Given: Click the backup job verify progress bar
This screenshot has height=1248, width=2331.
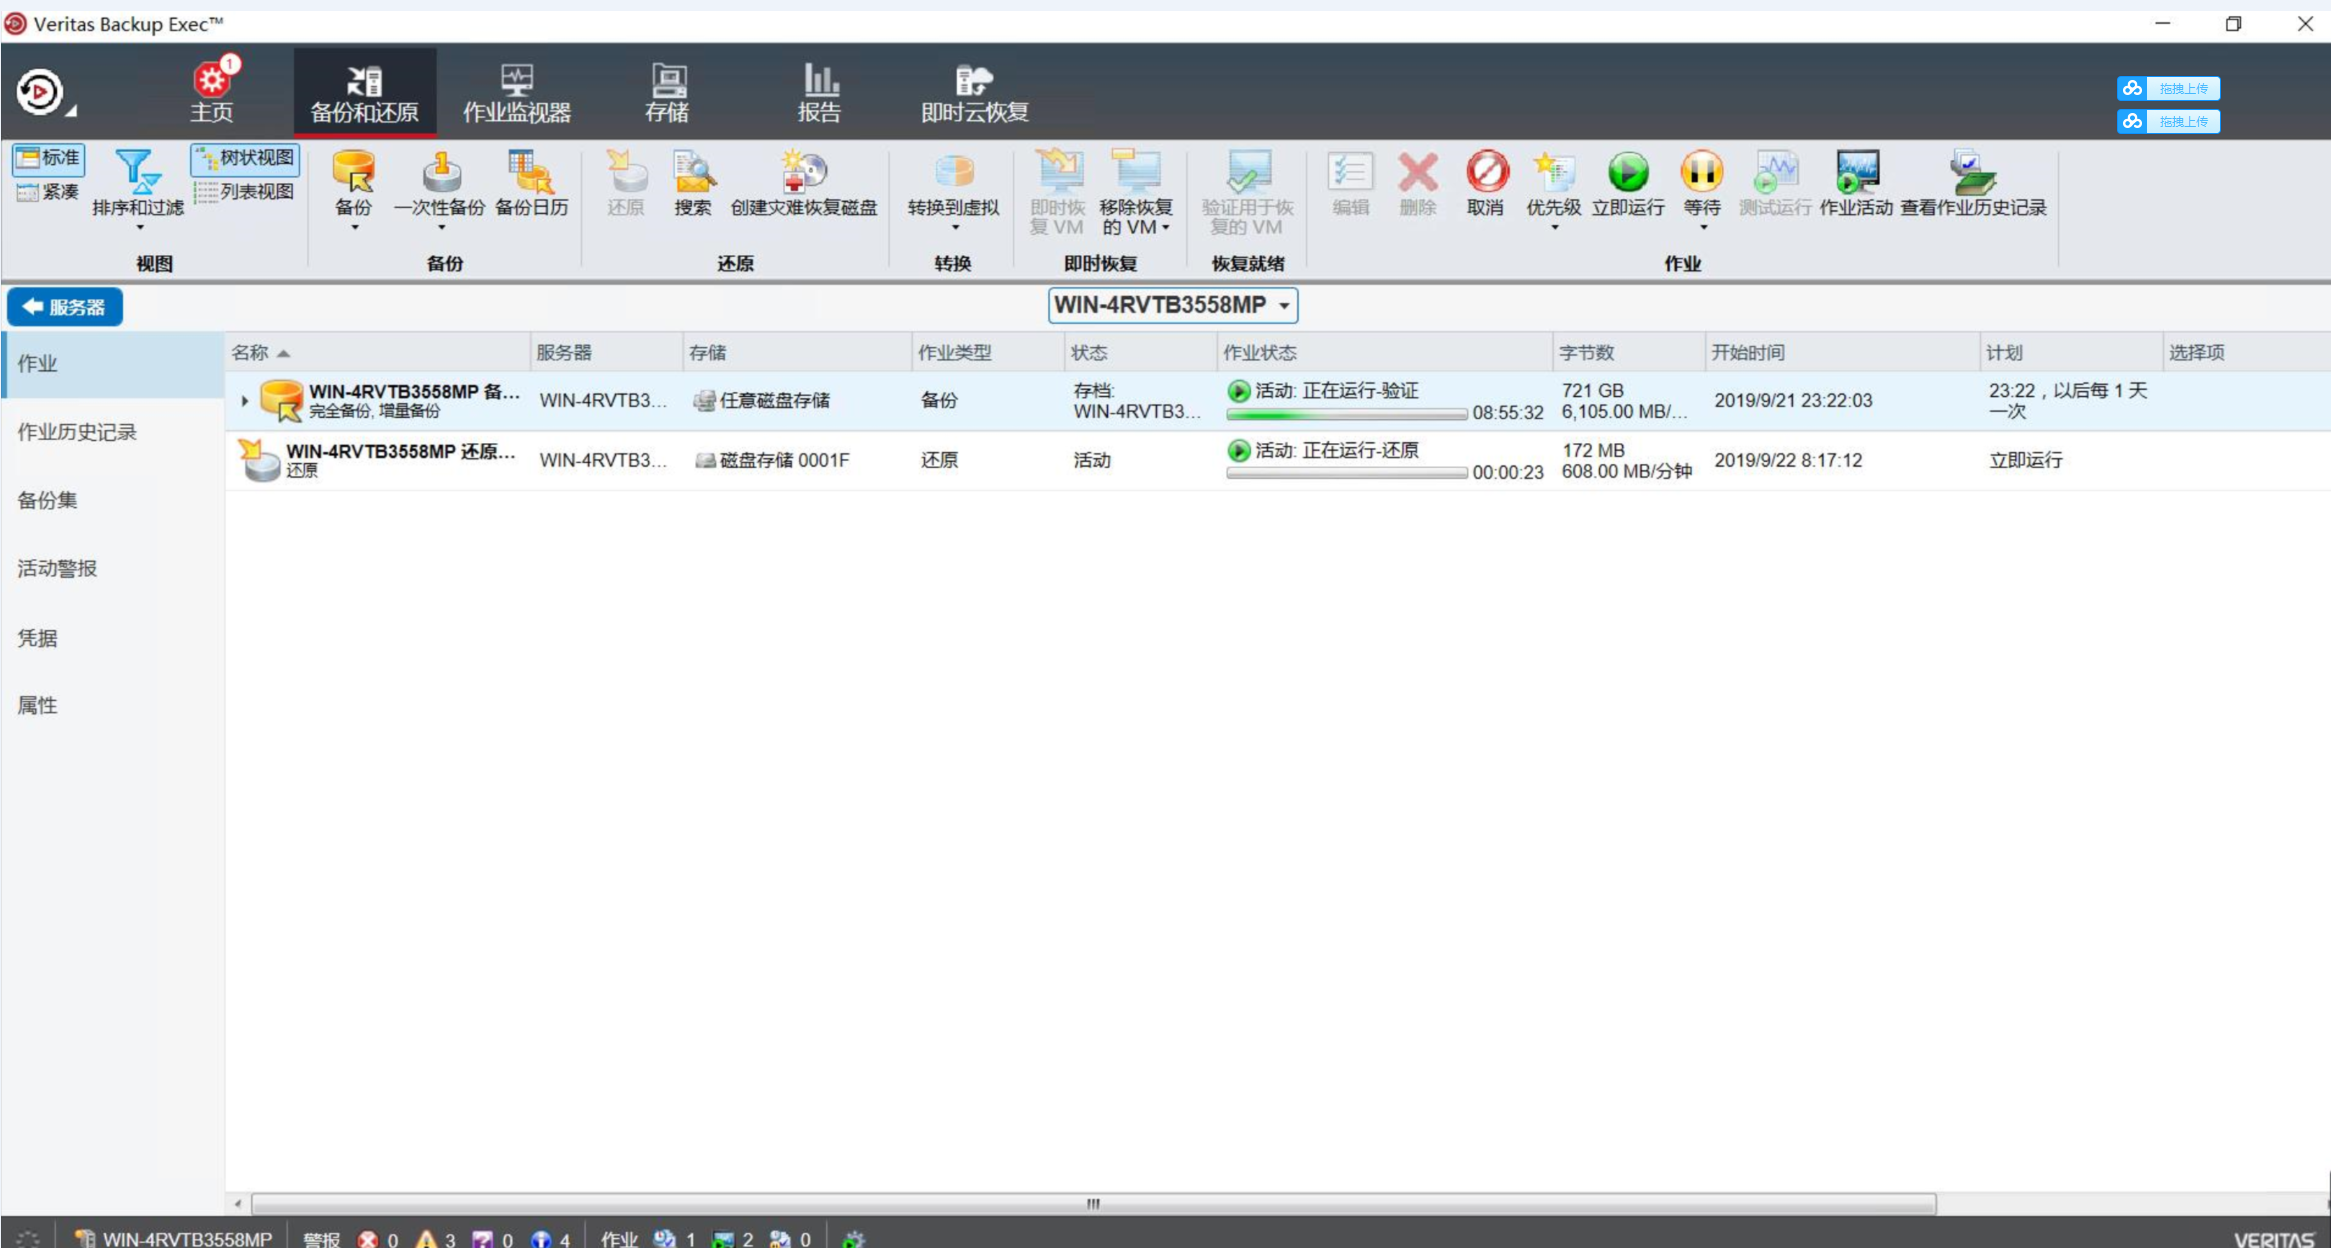Looking at the screenshot, I should pos(1346,414).
